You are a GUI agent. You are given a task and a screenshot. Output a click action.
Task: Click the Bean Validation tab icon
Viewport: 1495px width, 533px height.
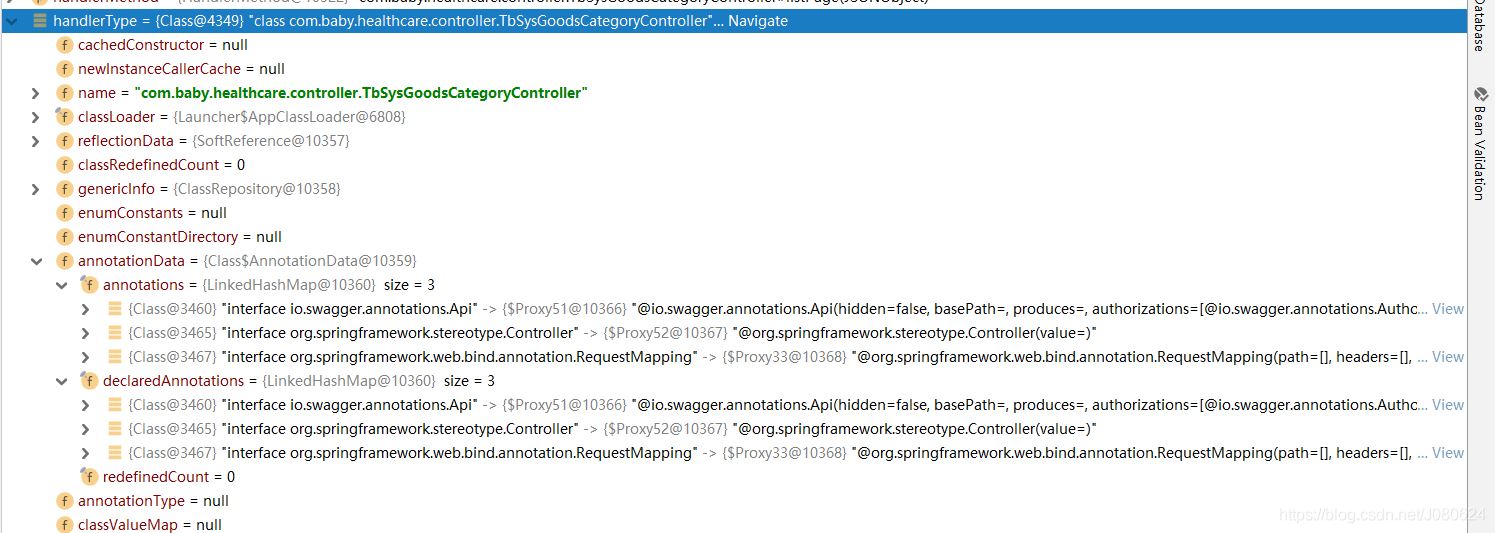point(1480,94)
